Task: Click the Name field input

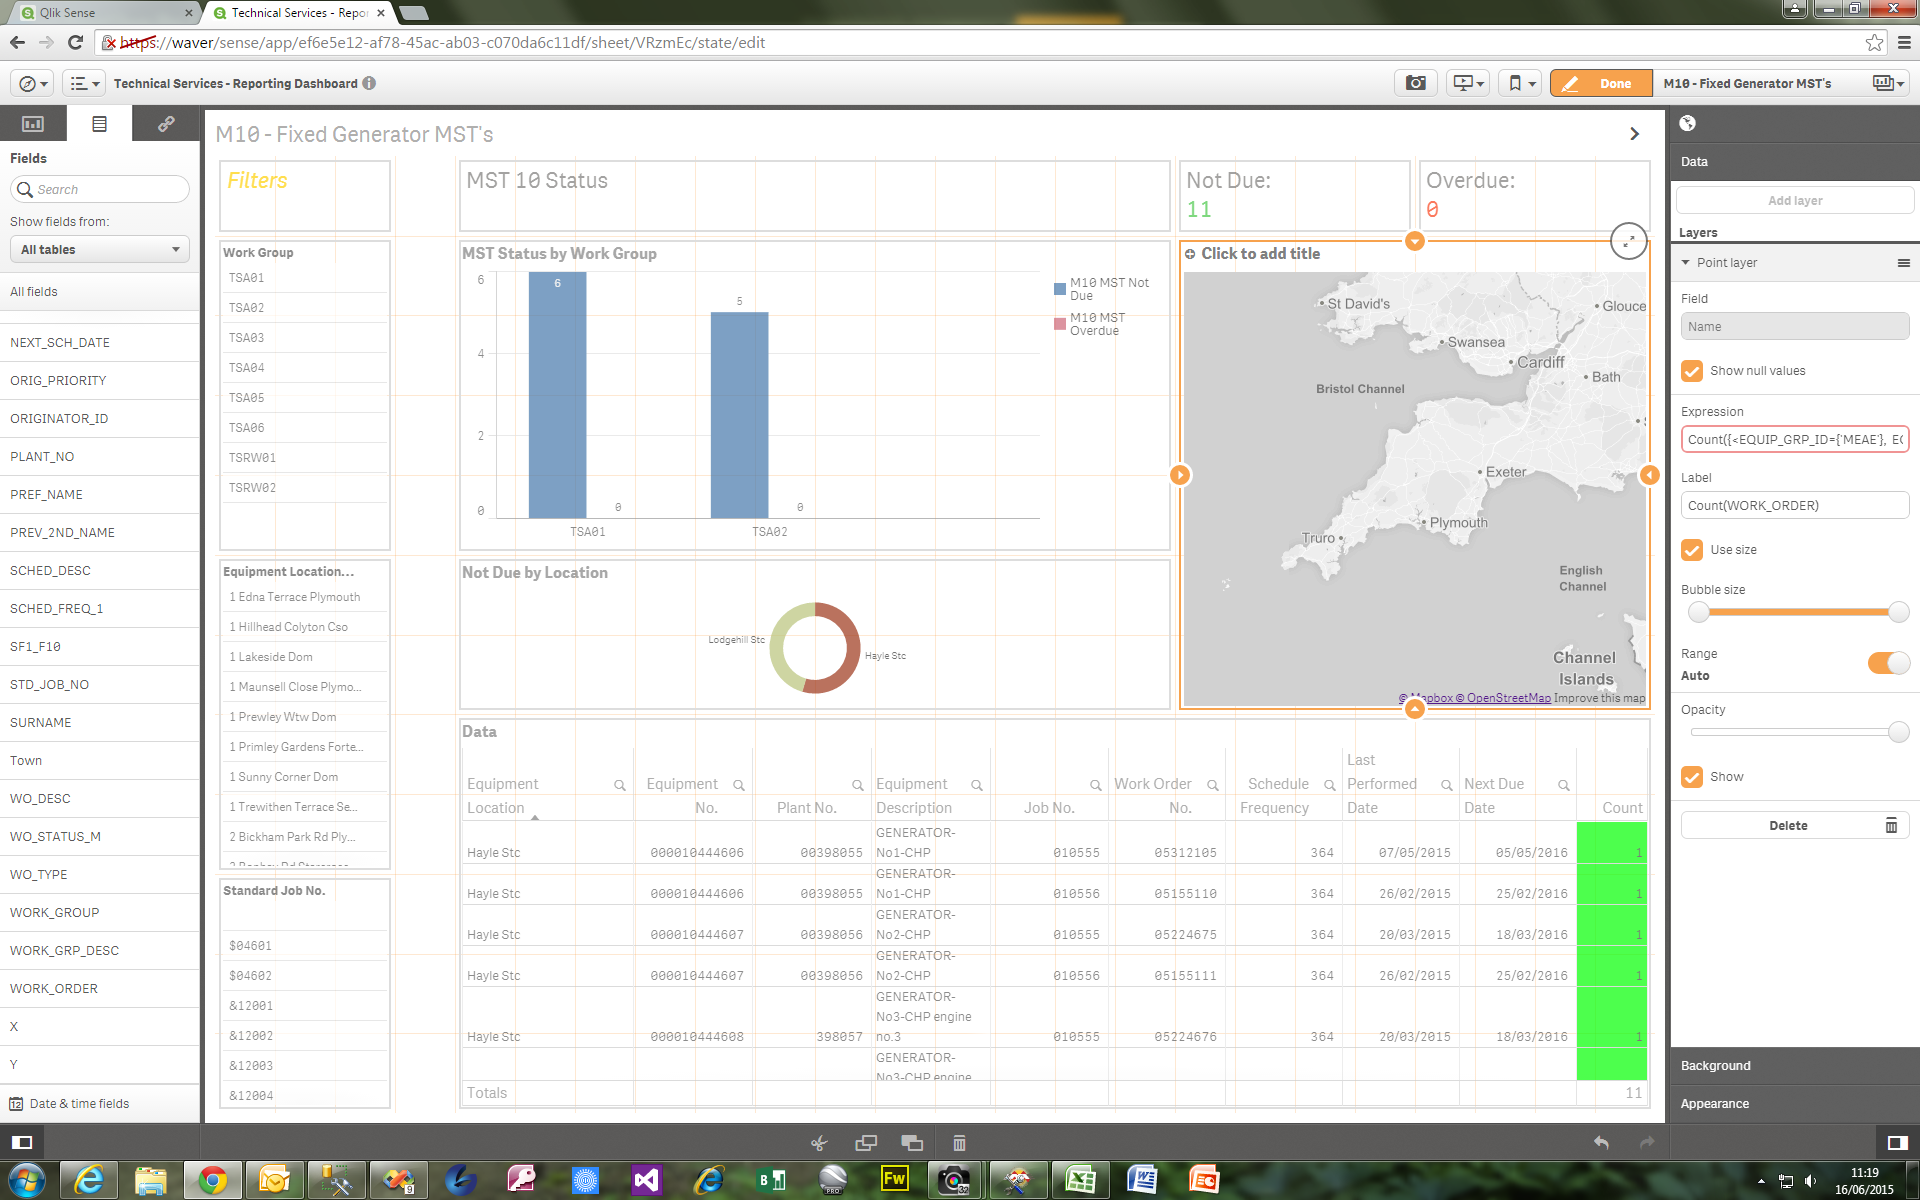Action: pos(1795,327)
